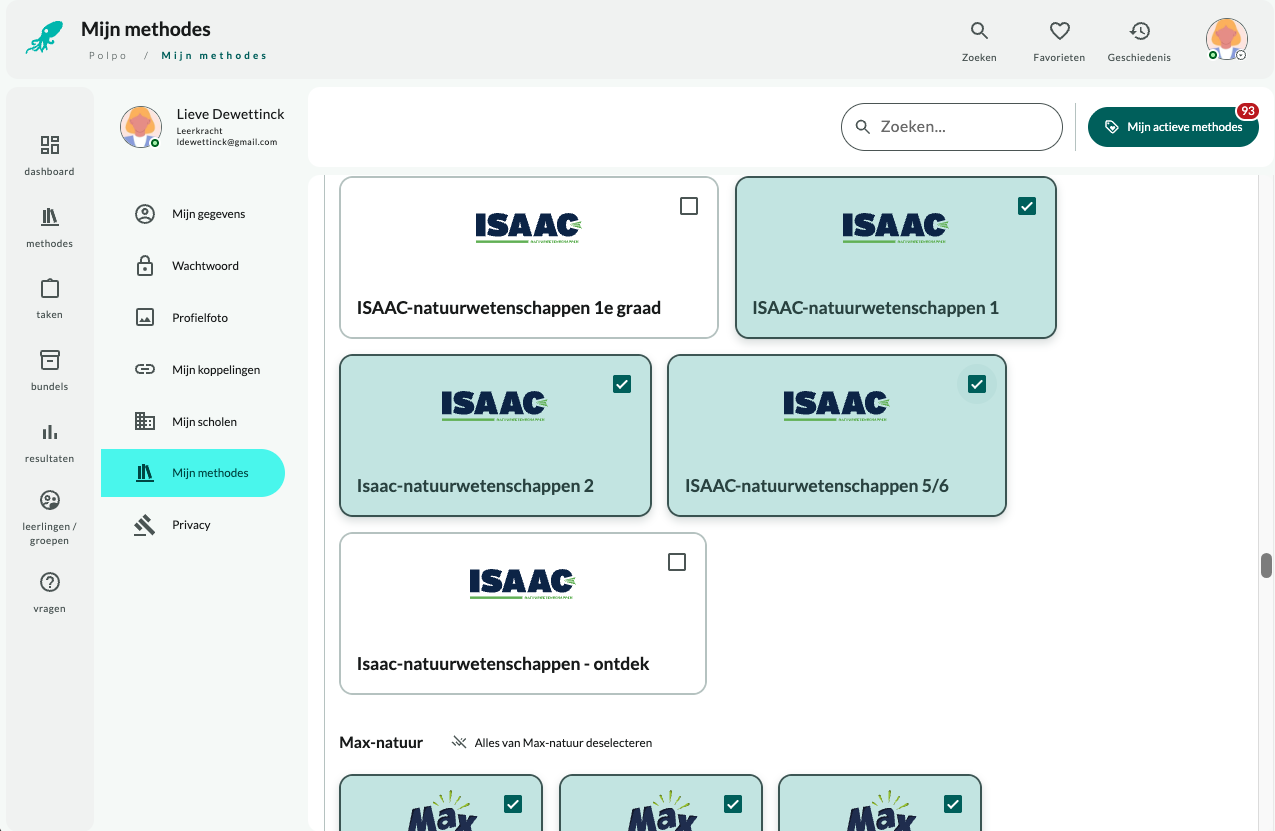Uncheck first Max-natuur card checkbox
This screenshot has height=831, width=1275.
[513, 804]
